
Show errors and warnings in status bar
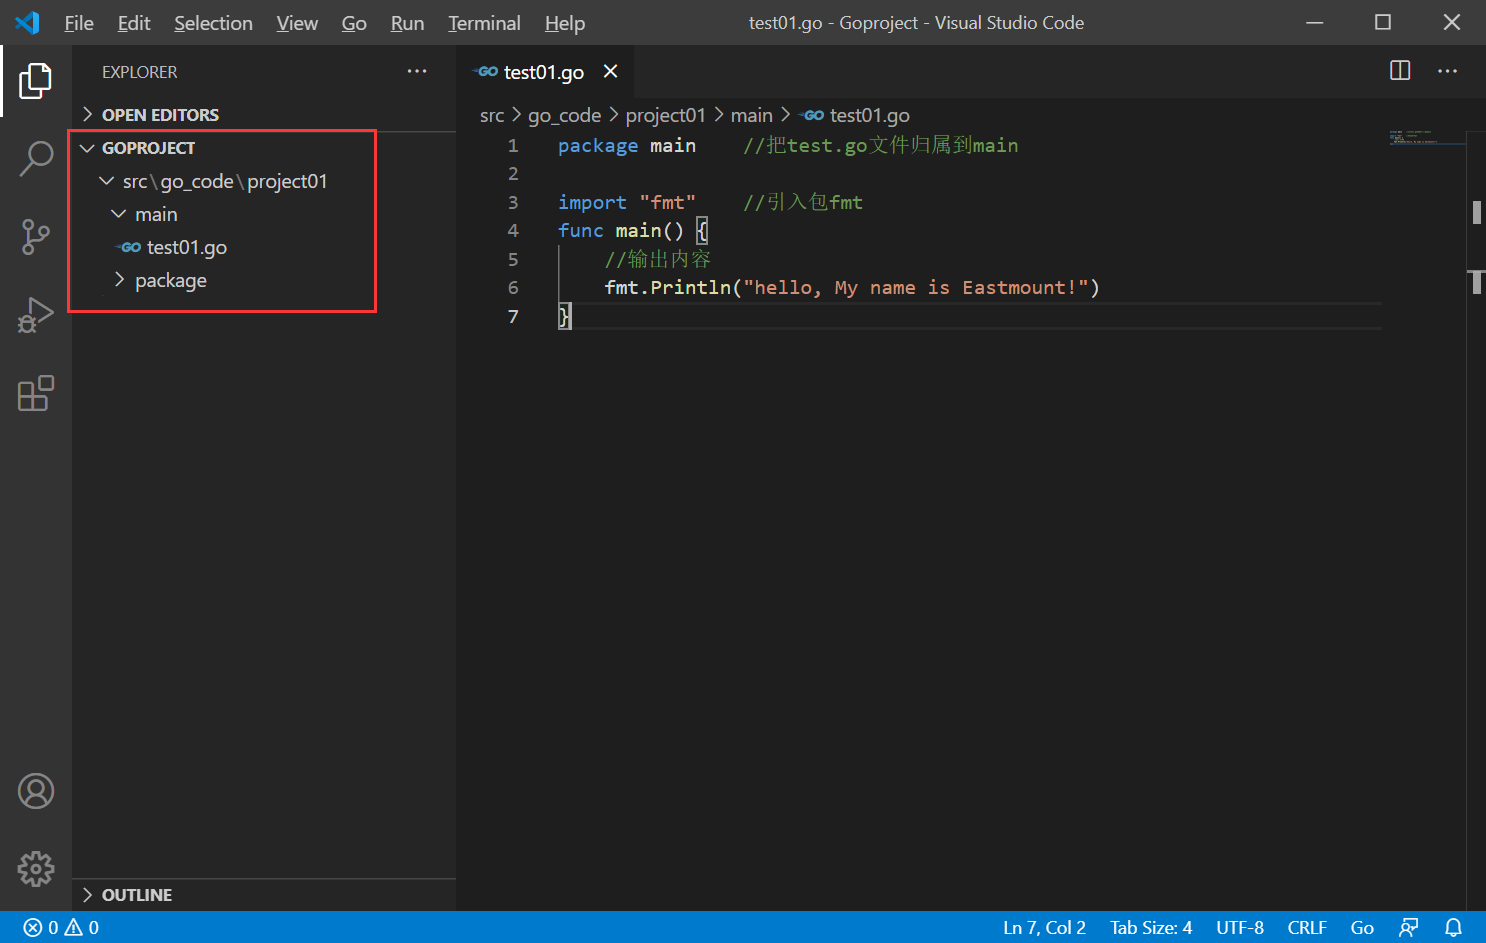click(61, 927)
